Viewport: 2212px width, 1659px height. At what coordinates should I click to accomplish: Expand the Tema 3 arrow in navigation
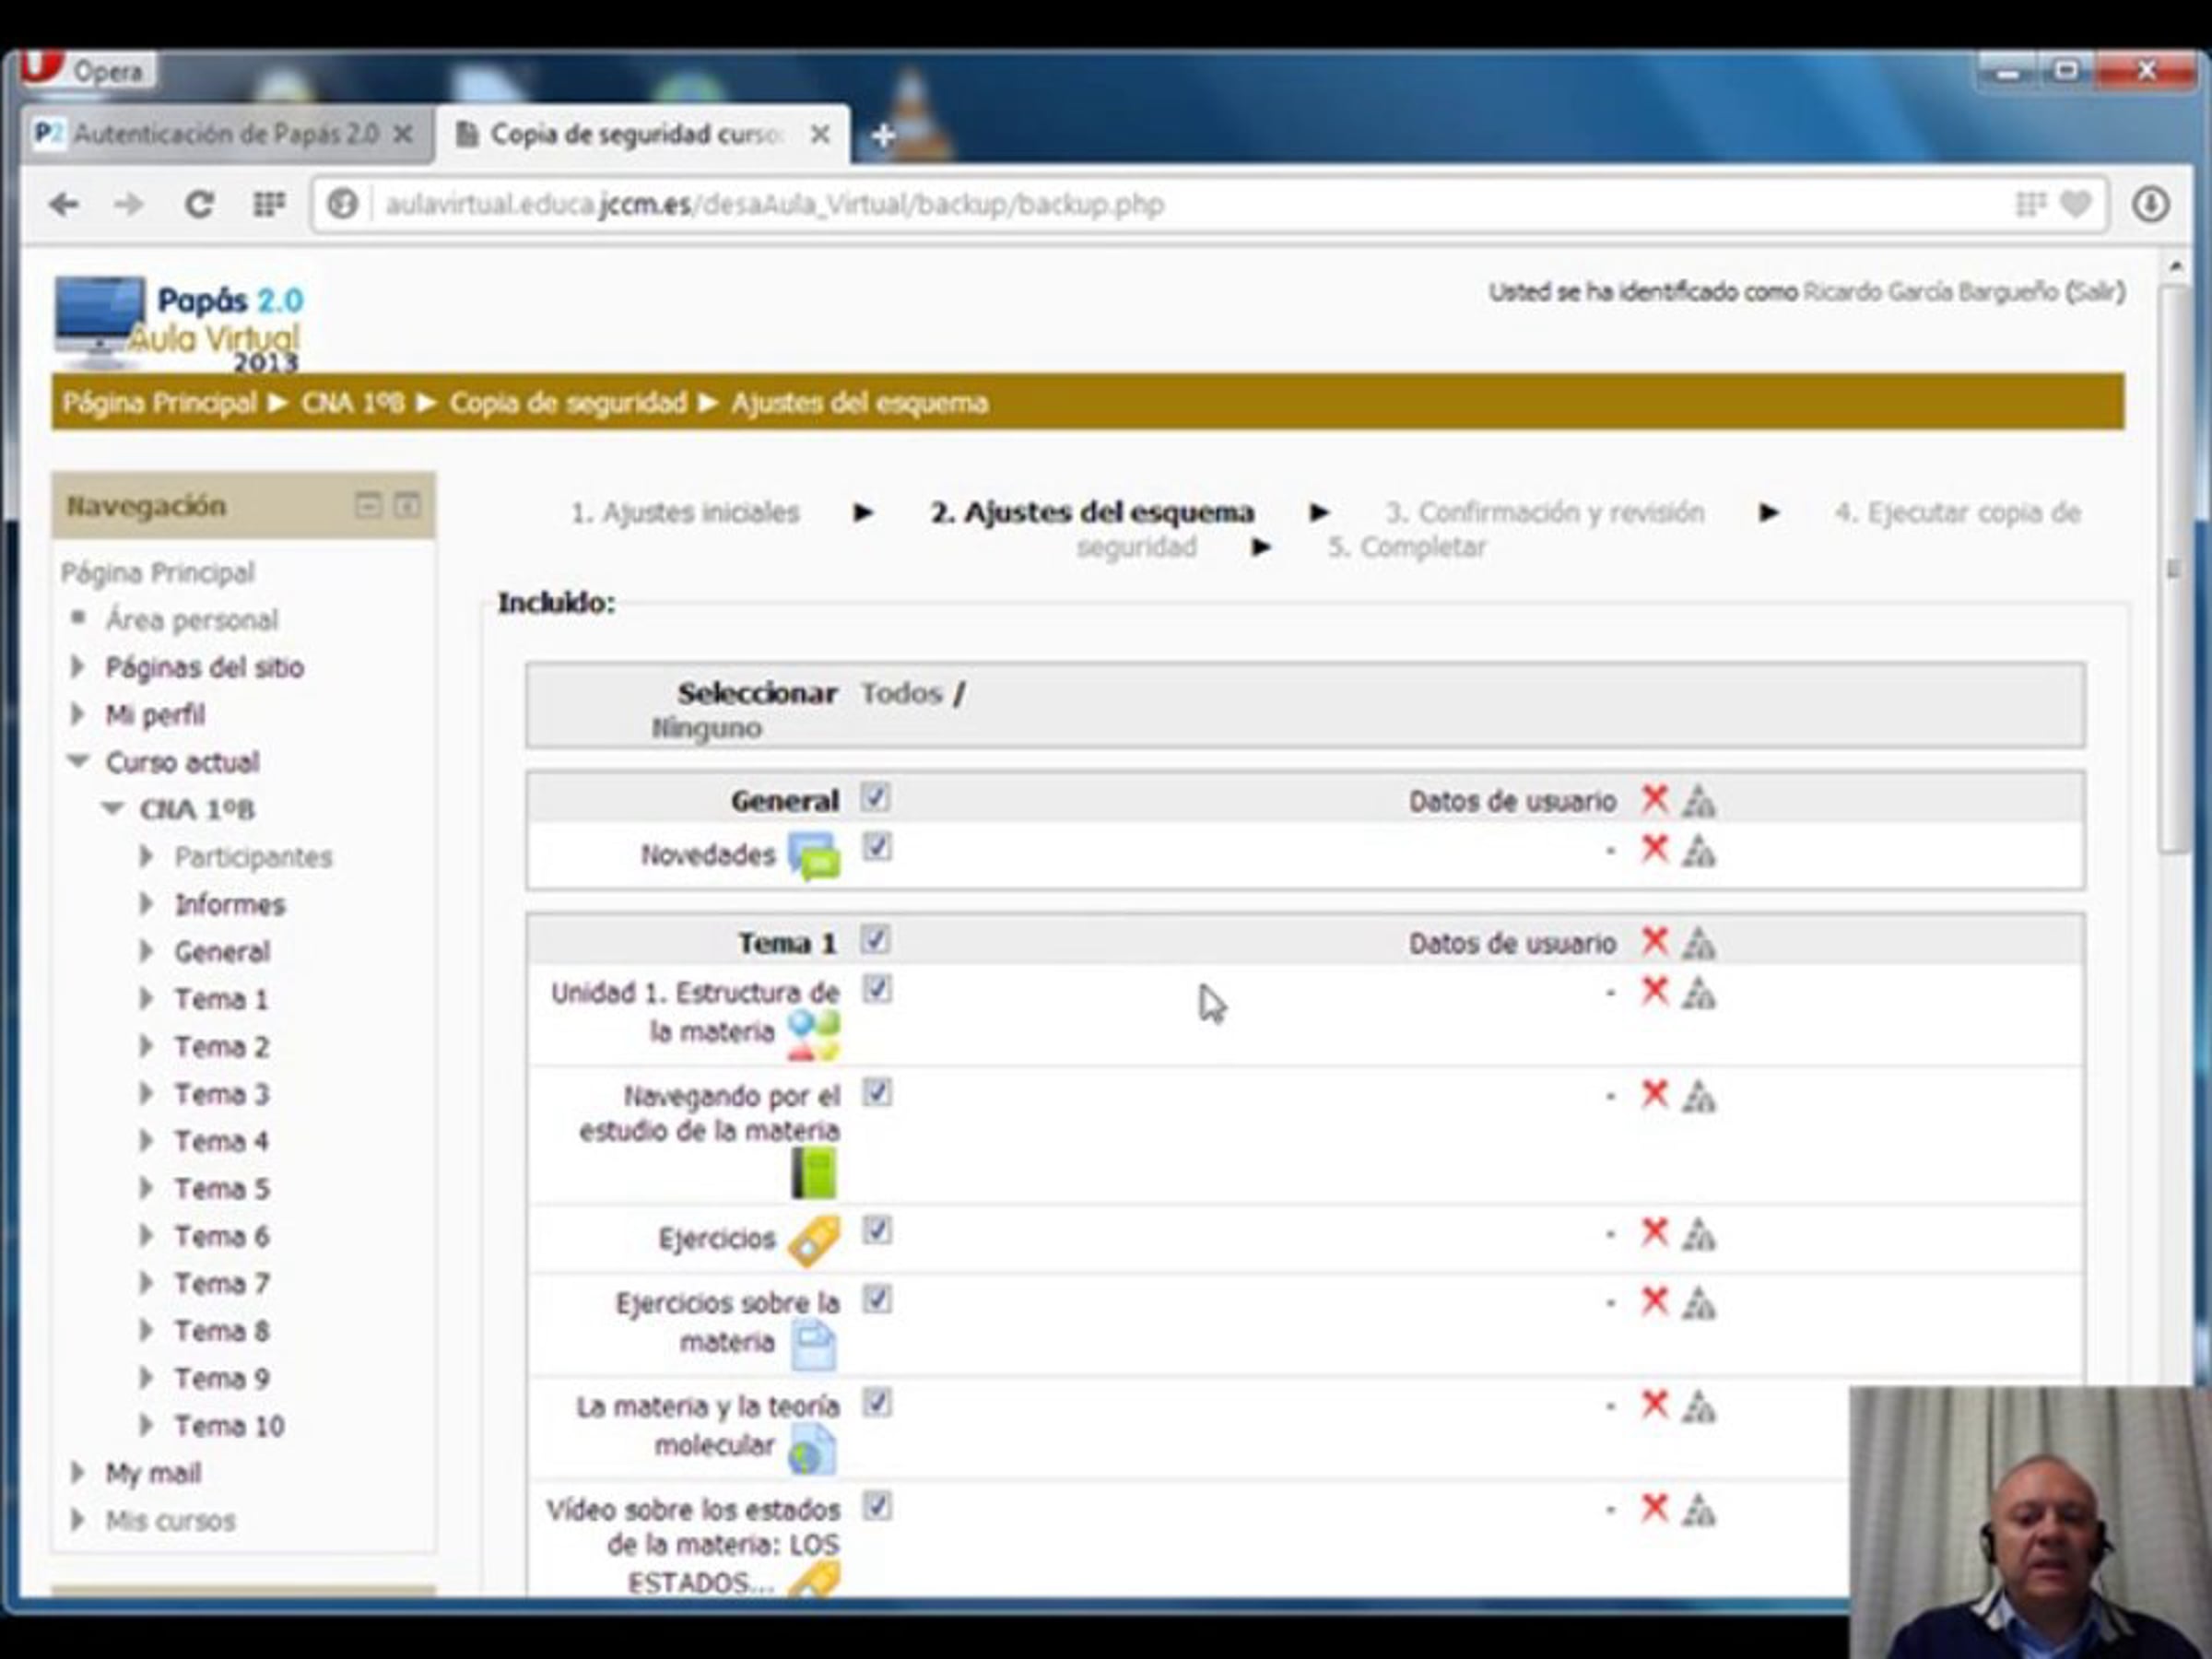(x=146, y=1093)
